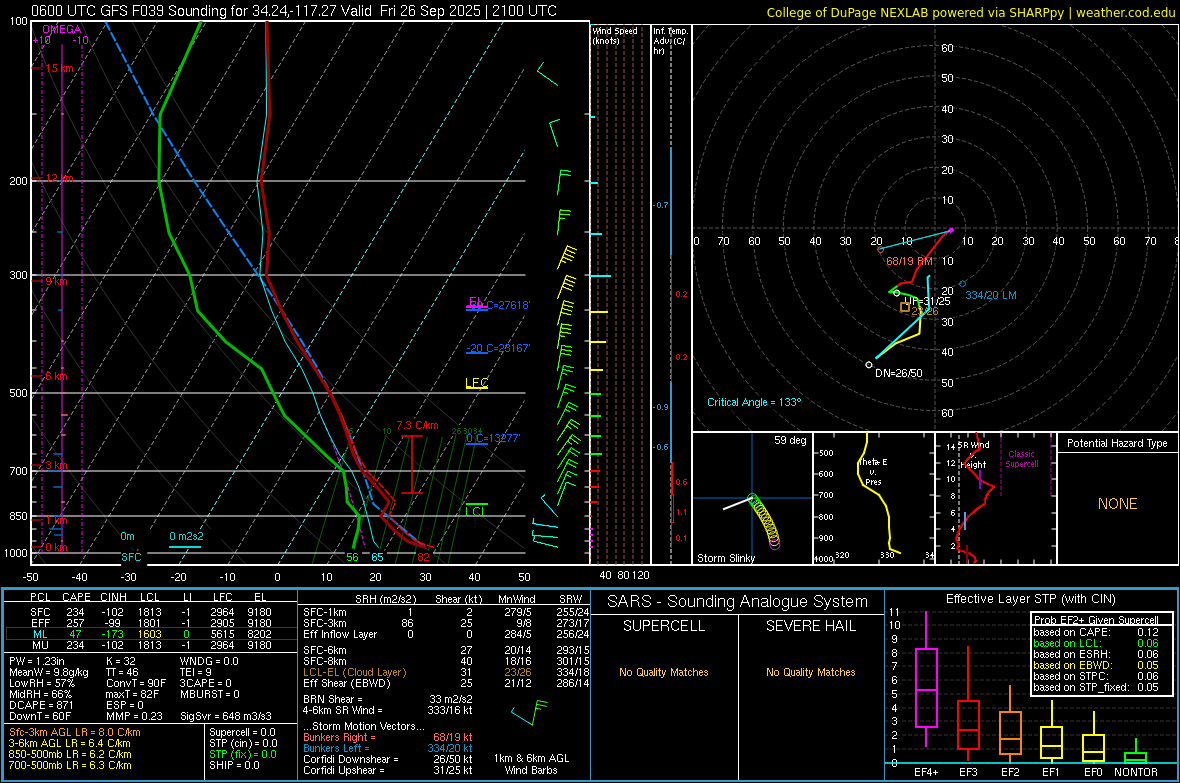This screenshot has height=783, width=1180.
Task: Click the MeanW = 9.8g/kg value
Action: 48,672
